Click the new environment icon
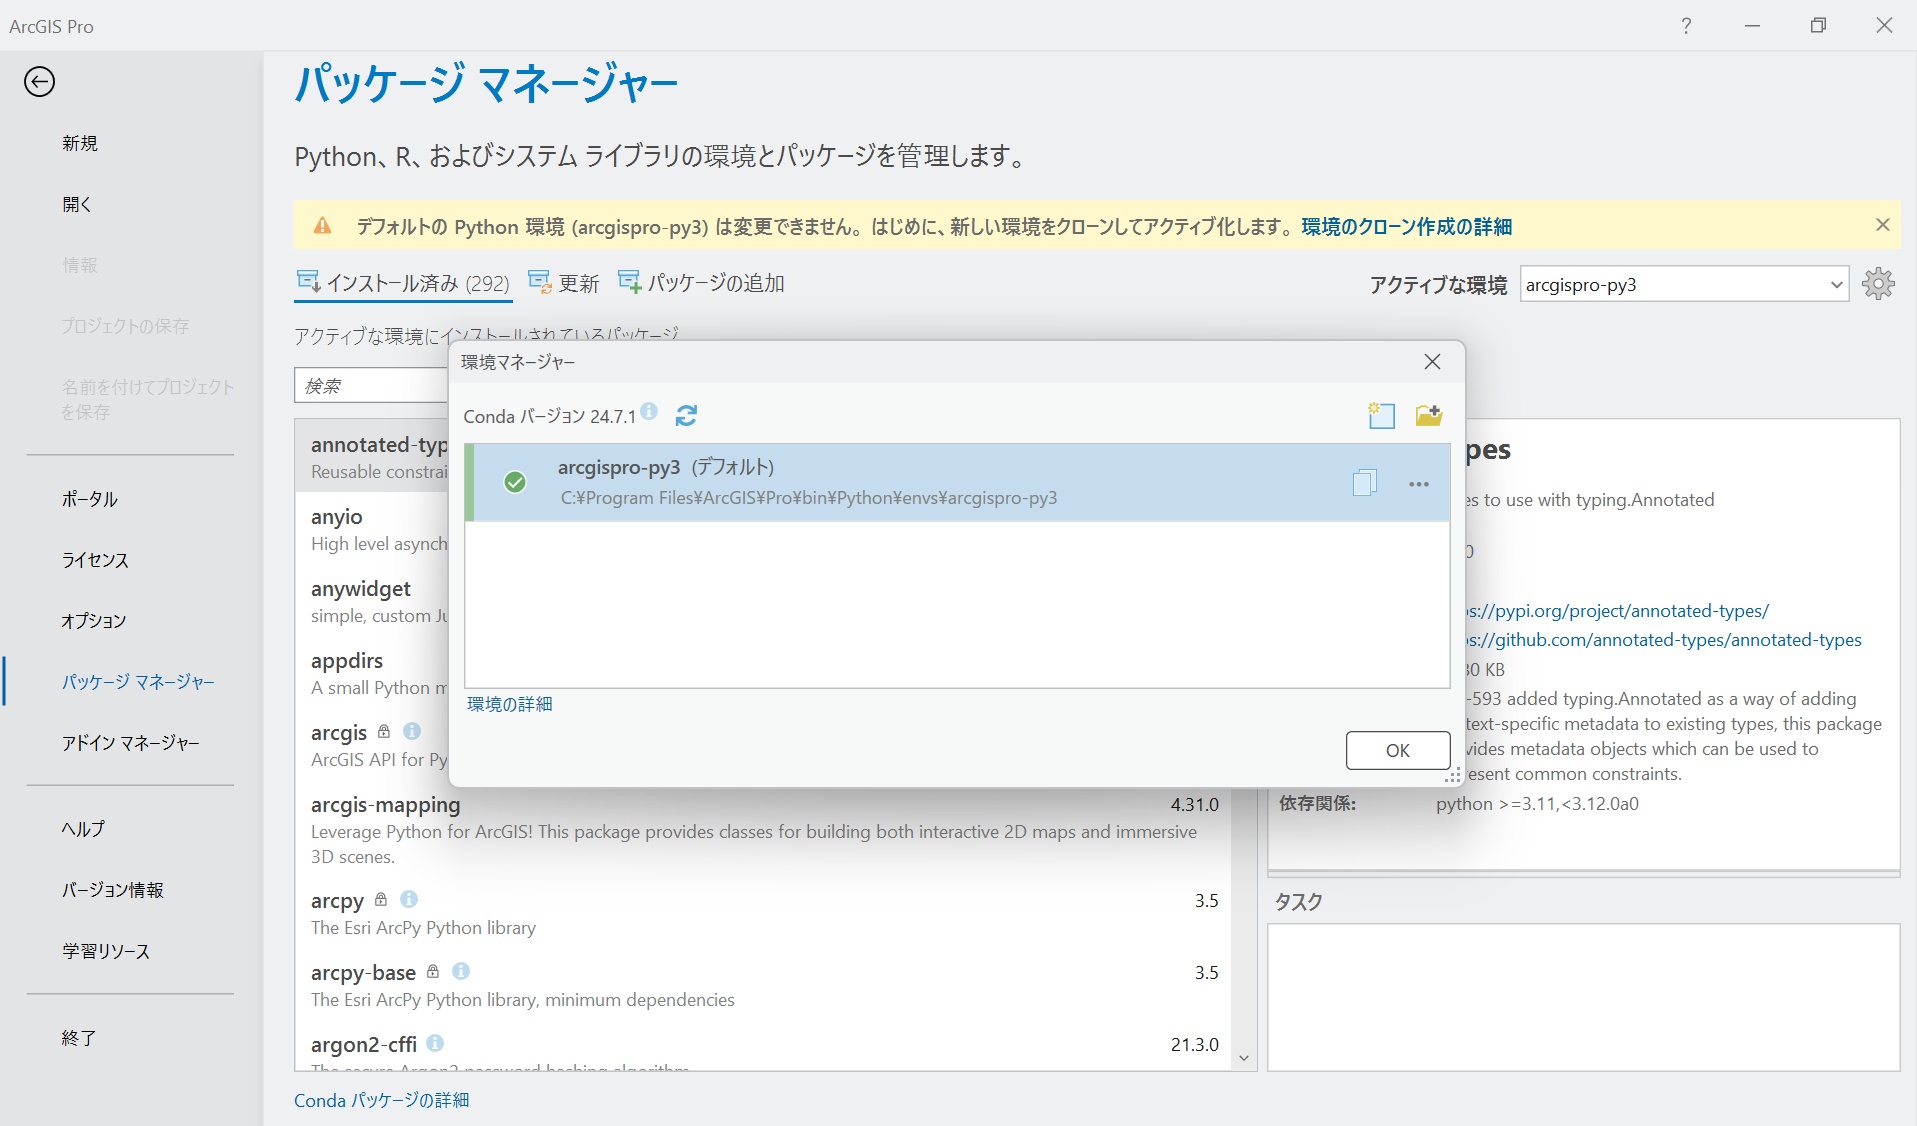 tap(1381, 415)
